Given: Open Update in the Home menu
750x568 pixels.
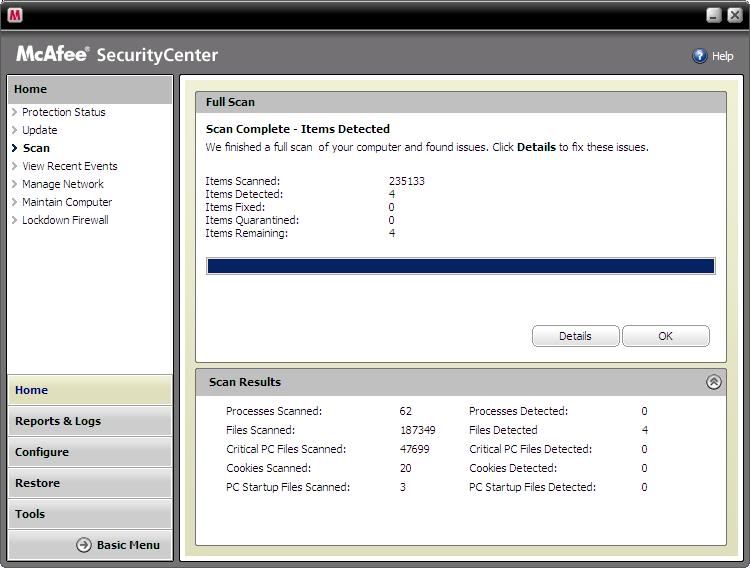Looking at the screenshot, I should click(40, 130).
